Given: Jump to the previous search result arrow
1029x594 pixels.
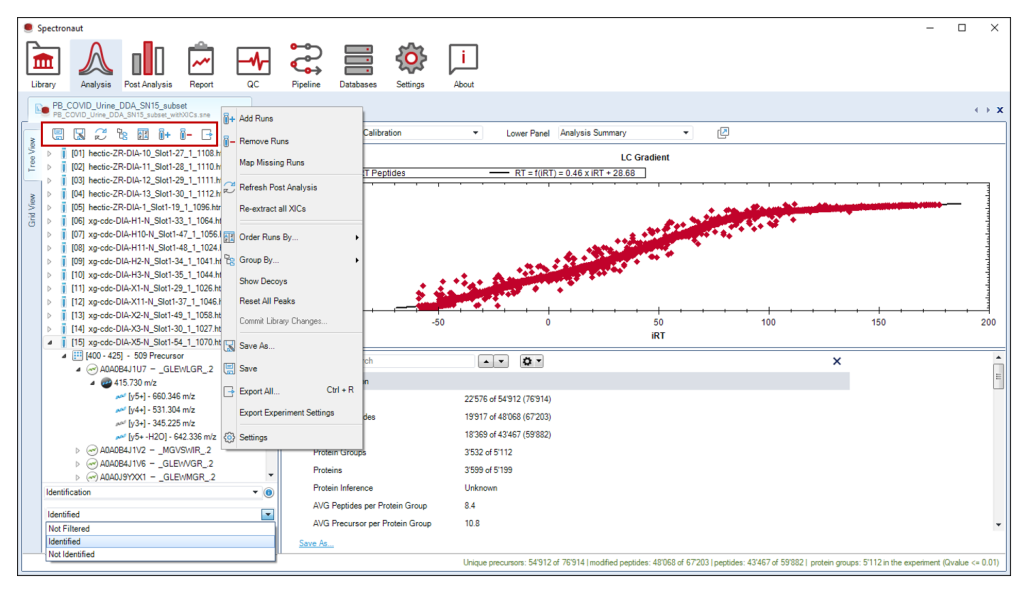Looking at the screenshot, I should (486, 361).
